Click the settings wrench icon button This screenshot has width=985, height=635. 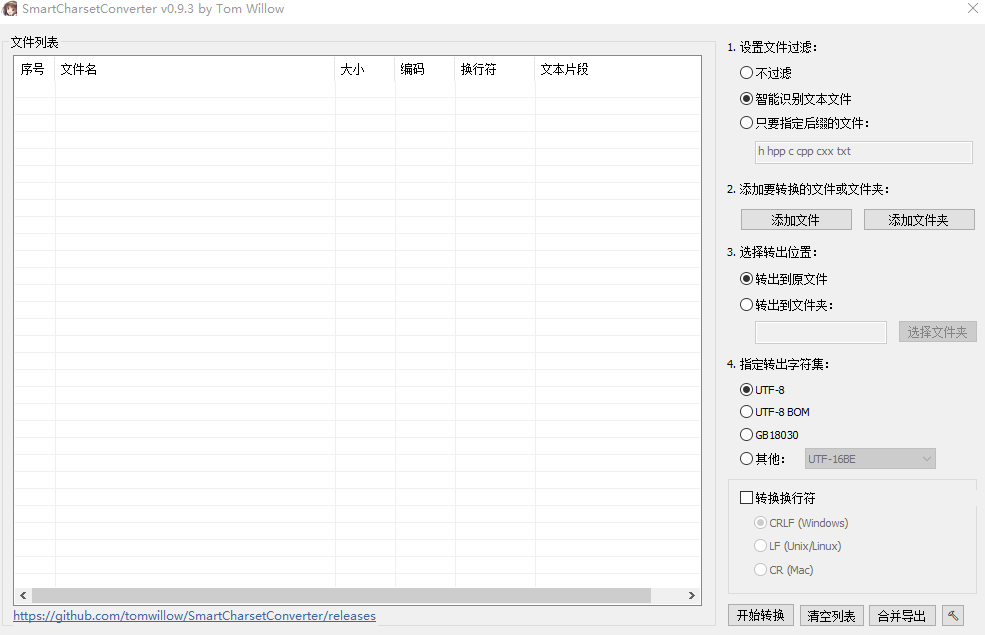click(x=953, y=616)
